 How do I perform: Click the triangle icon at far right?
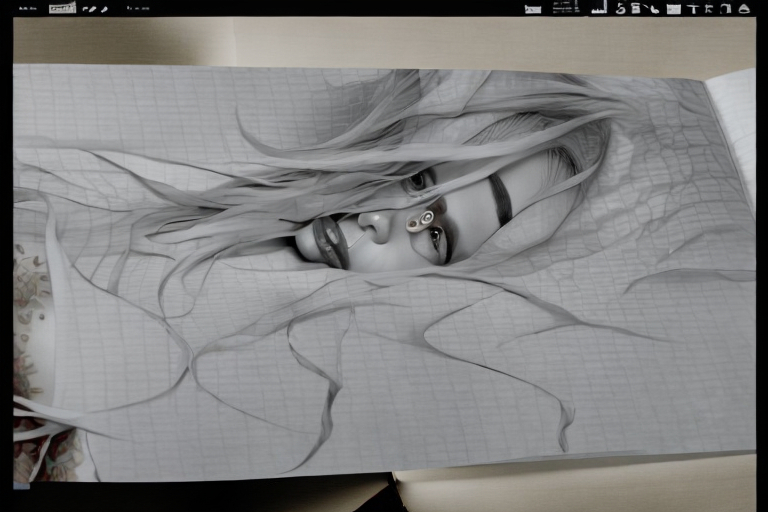click(744, 9)
